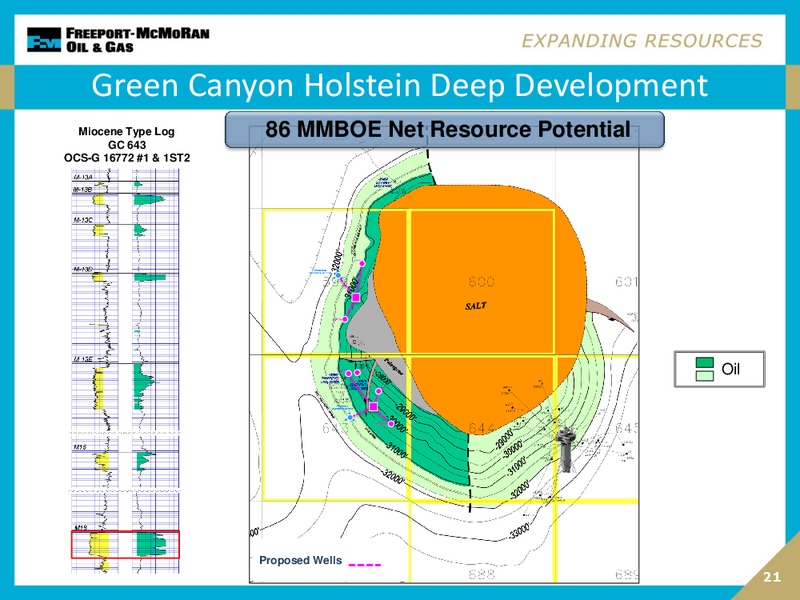800x600 pixels.
Task: Click the block number 644 below the salt
Action: (x=481, y=428)
